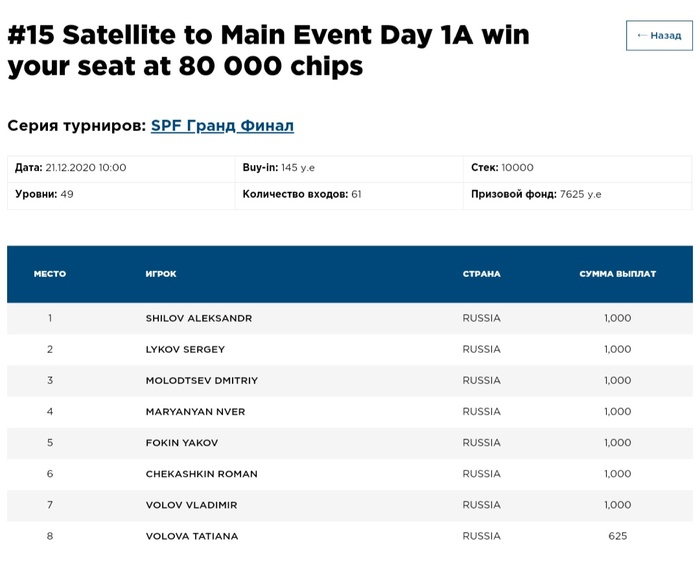
Task: Select VOLOV VLADIMIR row
Action: coord(192,505)
